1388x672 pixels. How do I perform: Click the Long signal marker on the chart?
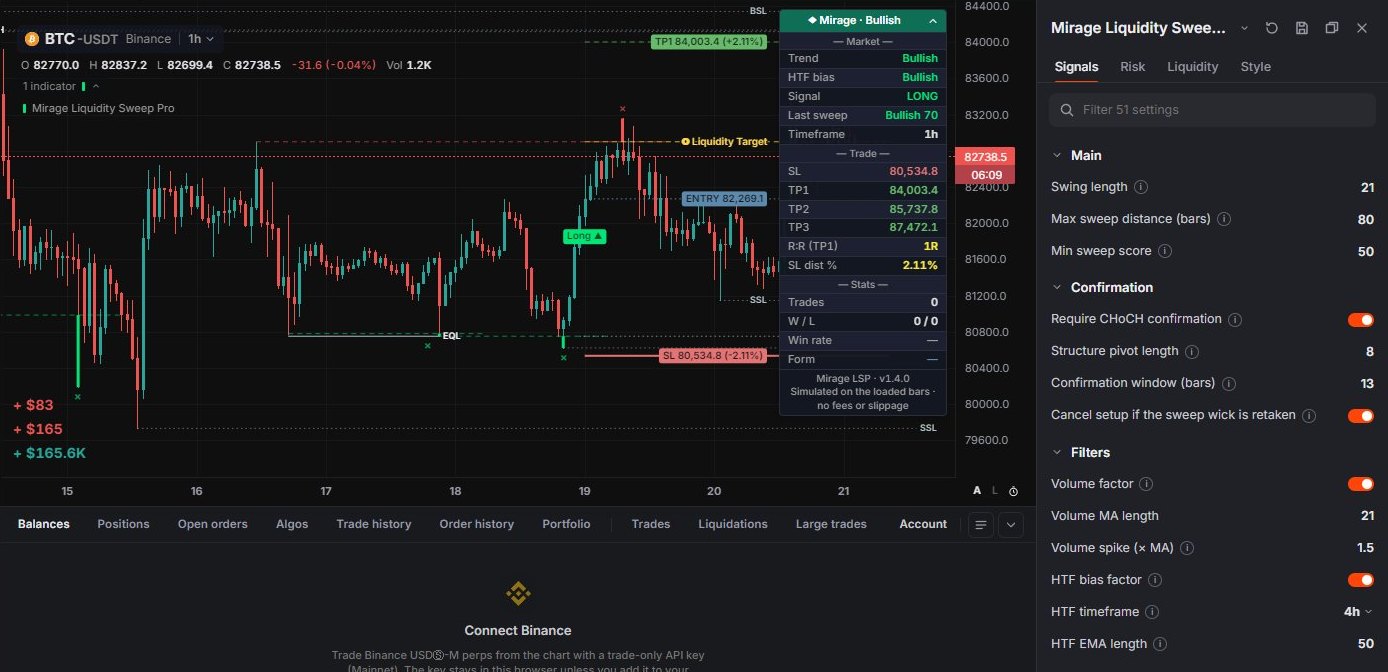(x=585, y=236)
